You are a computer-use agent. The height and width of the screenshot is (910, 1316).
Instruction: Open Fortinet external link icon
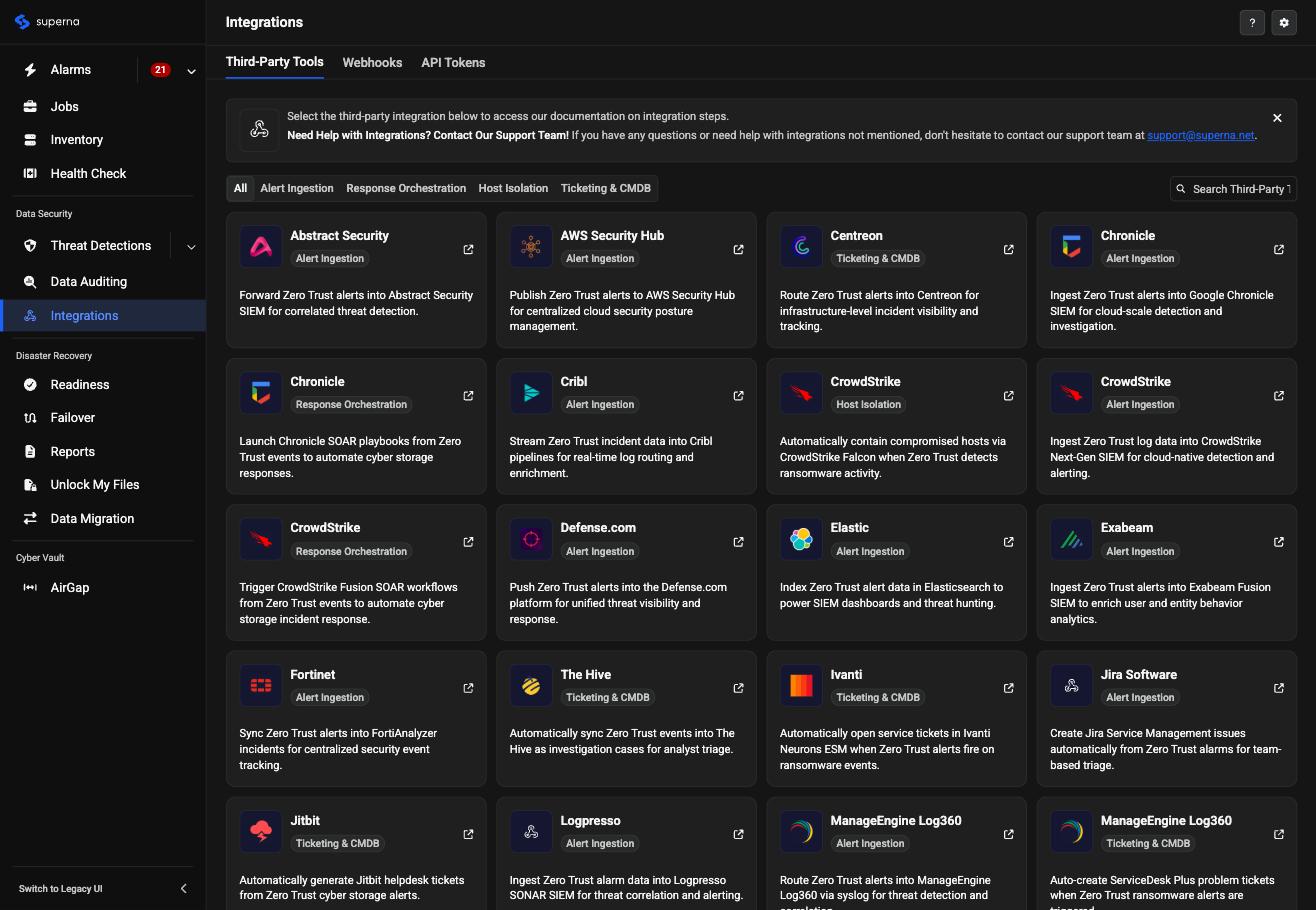(x=468, y=688)
